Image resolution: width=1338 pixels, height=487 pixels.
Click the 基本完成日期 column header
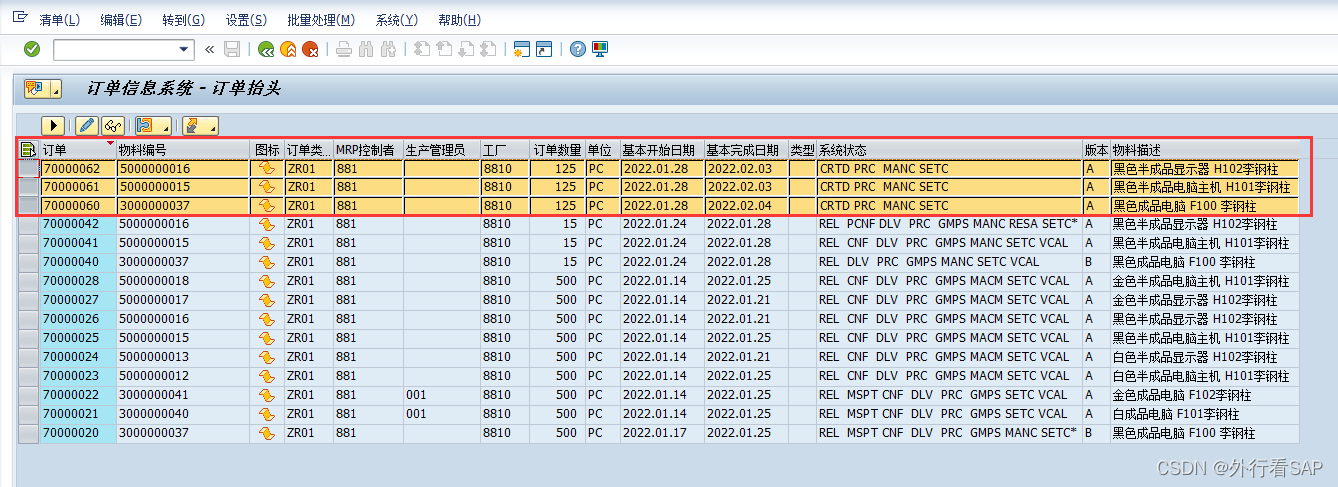[746, 149]
